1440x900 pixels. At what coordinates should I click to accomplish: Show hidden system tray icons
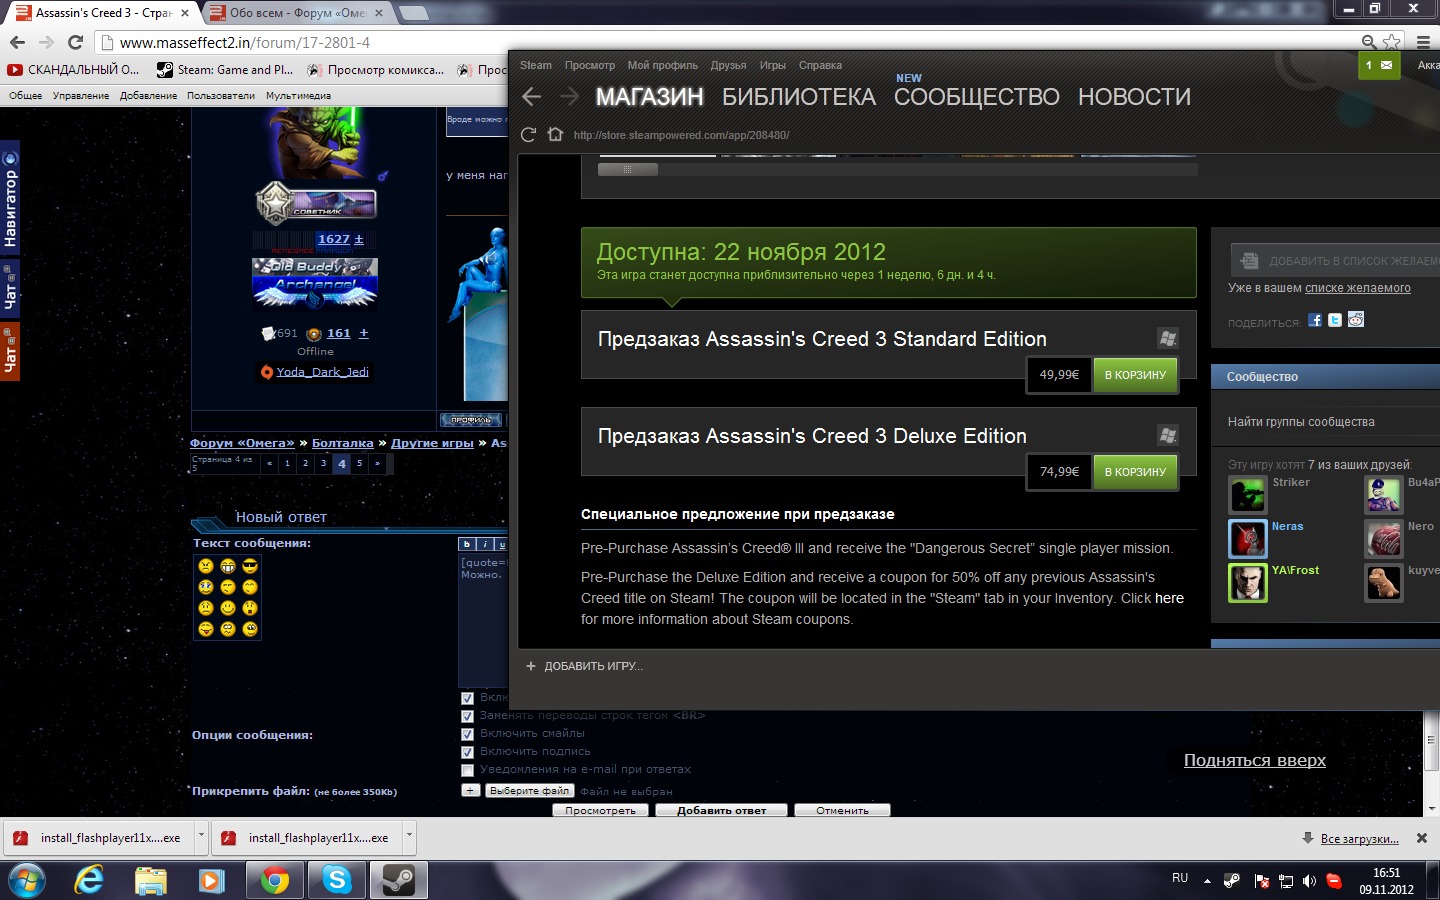[1207, 881]
